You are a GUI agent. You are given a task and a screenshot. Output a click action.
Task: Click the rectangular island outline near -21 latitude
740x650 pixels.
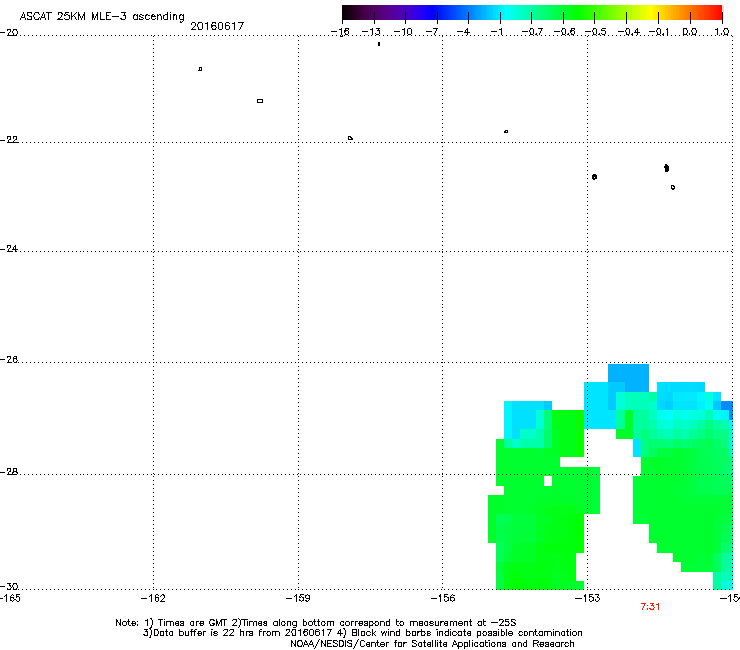[x=260, y=101]
